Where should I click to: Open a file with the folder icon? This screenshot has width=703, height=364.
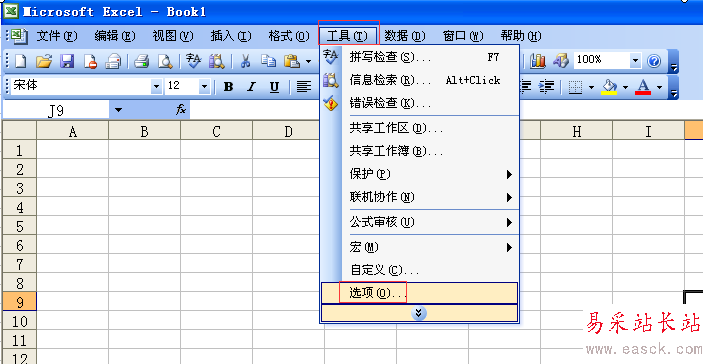(44, 61)
